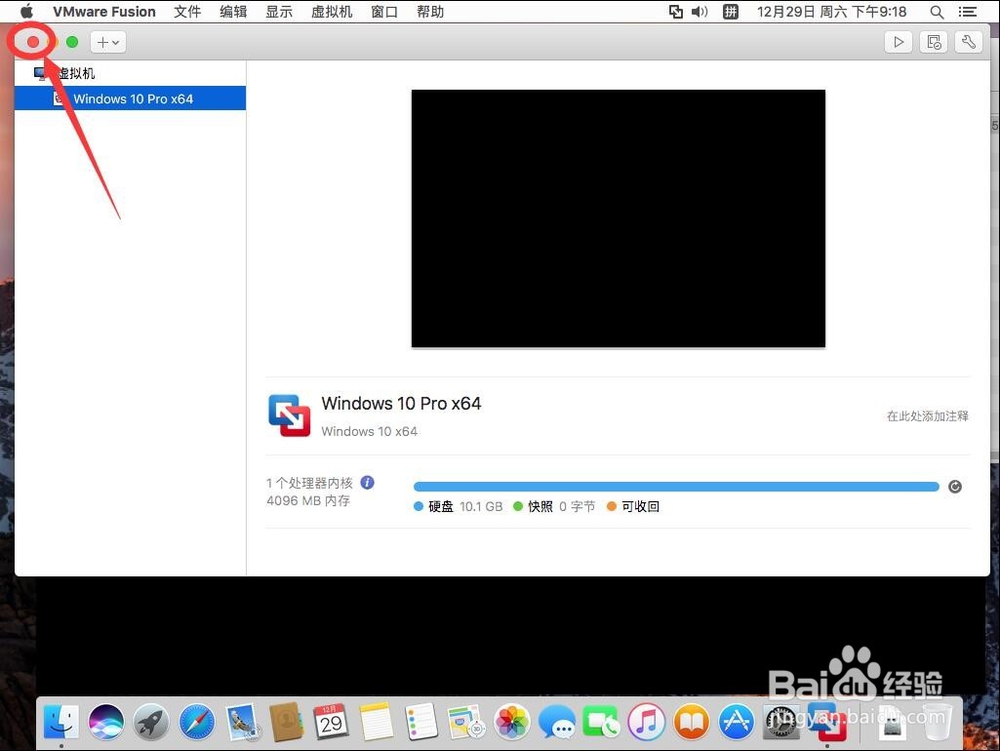Open iBooks orange icon in dock
The image size is (1000, 751).
tap(691, 722)
